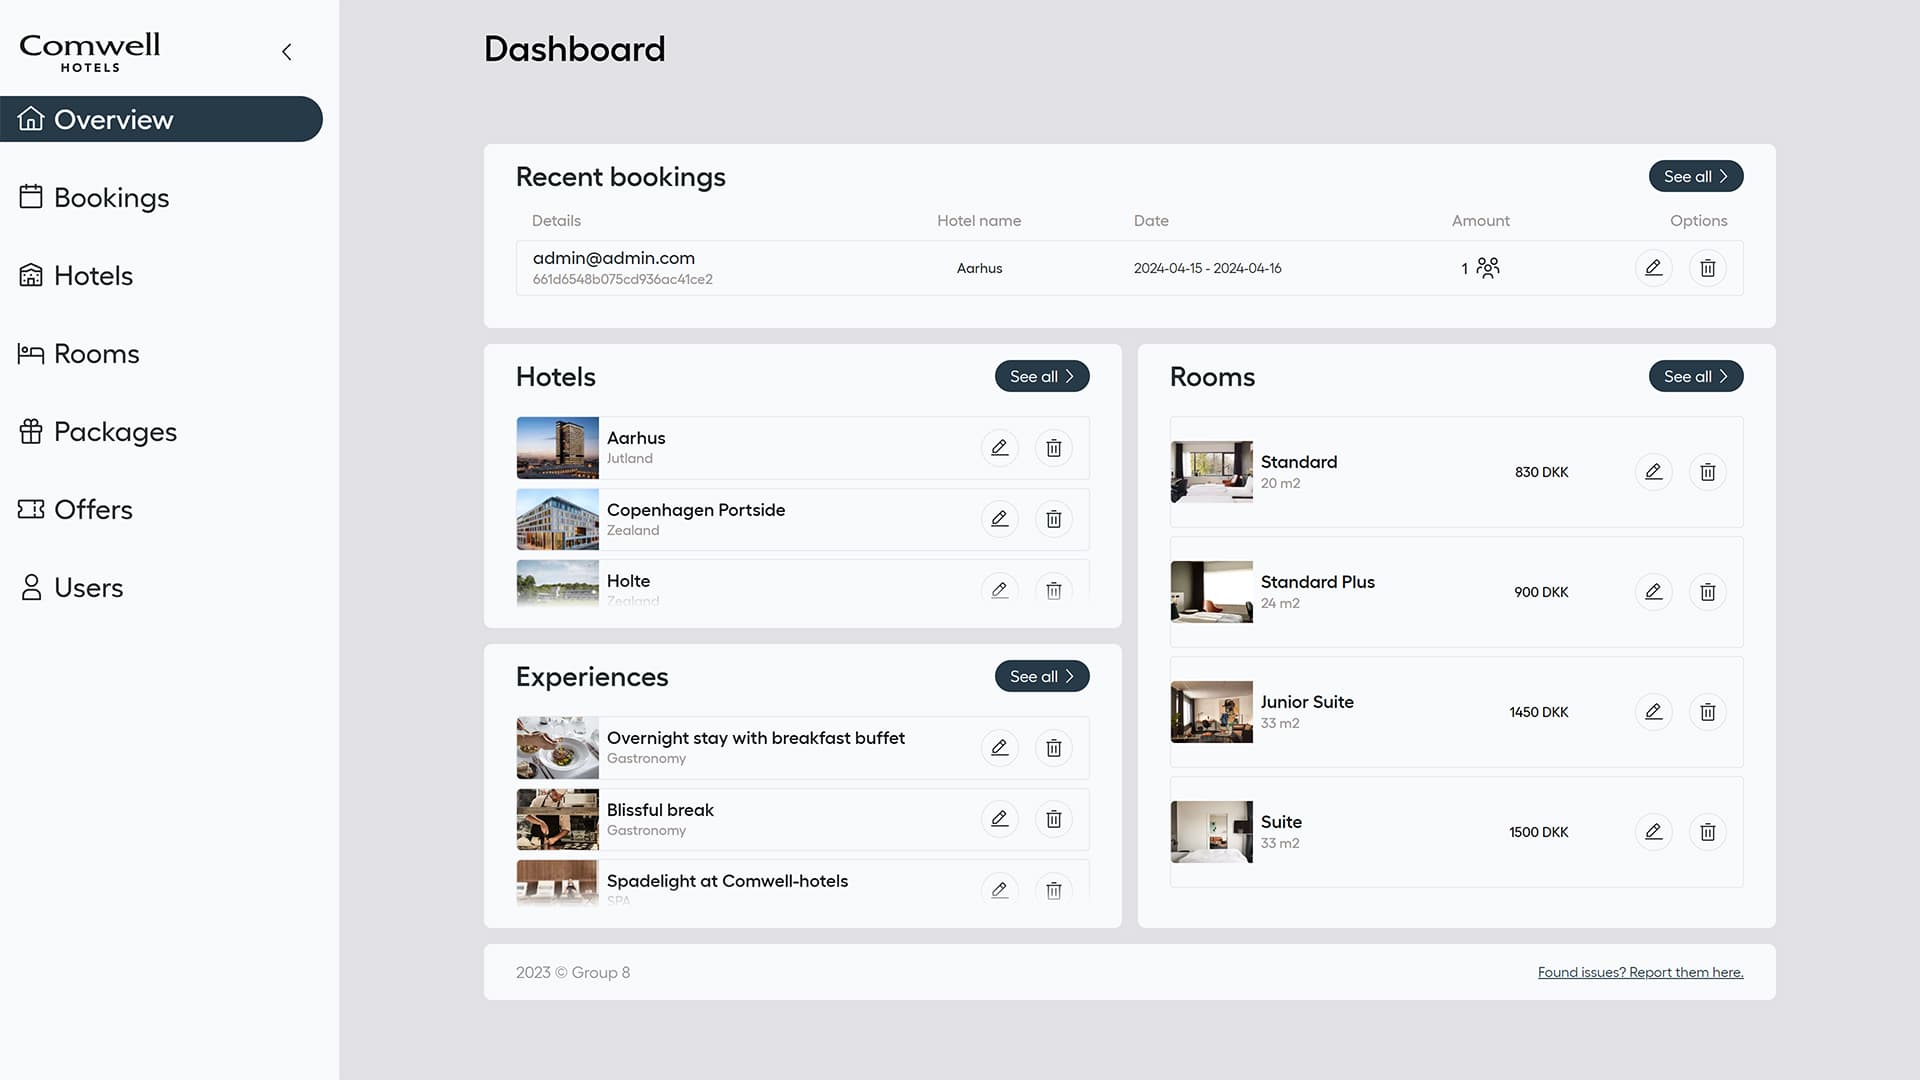The height and width of the screenshot is (1080, 1920).
Task: Delete Overnight stay with breakfast buffet experience
Action: pos(1053,748)
